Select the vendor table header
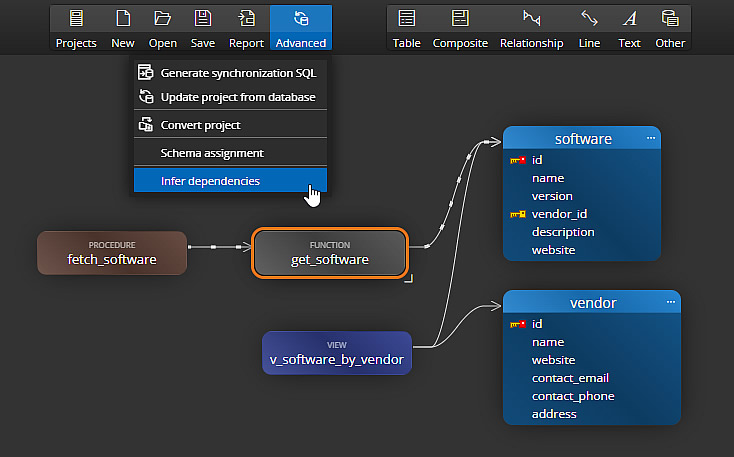Screen dimensions: 734x457 pyautogui.click(x=592, y=302)
